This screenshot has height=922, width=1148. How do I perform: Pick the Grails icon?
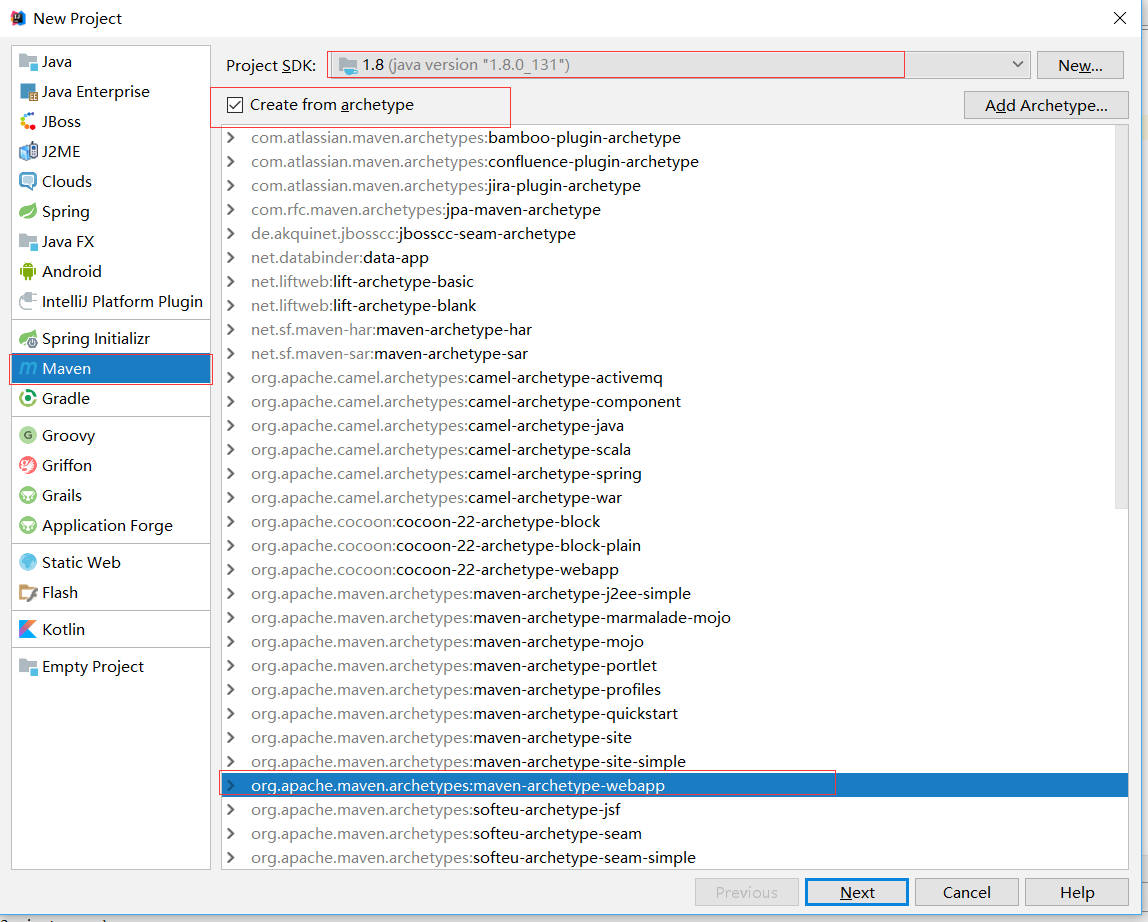coord(28,496)
